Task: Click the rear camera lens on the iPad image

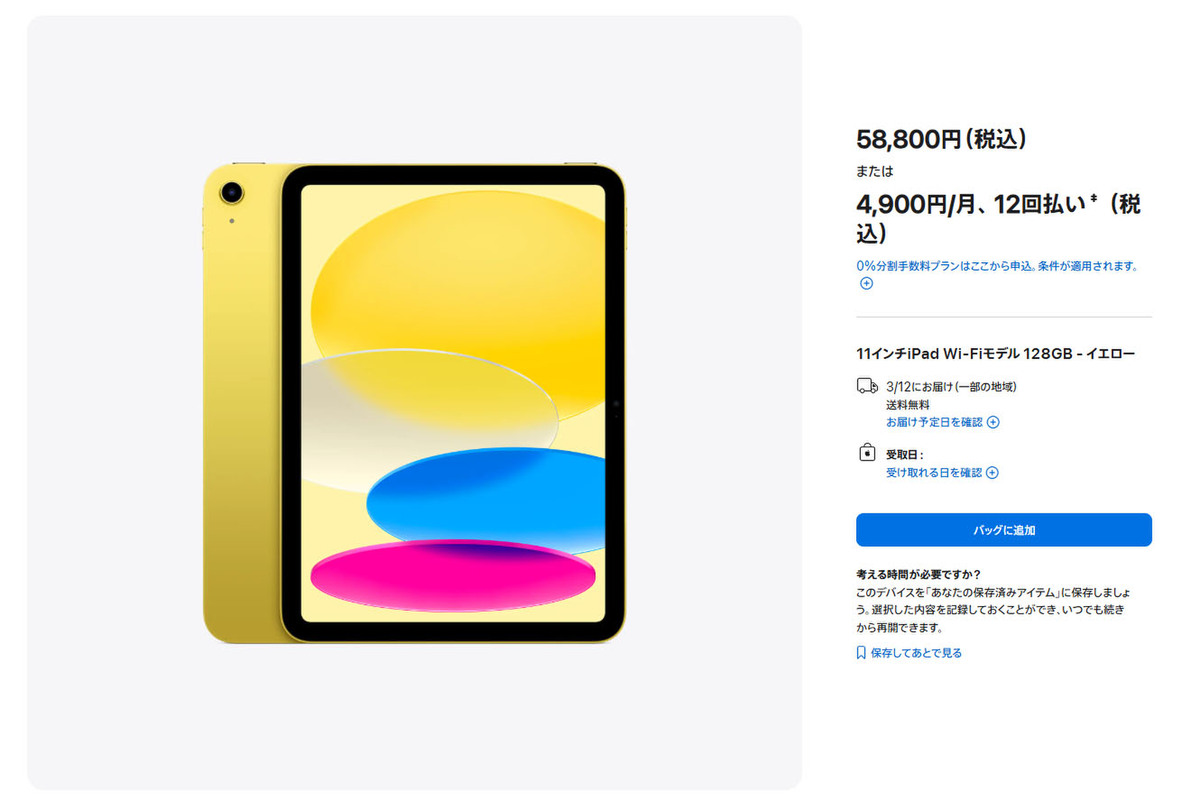Action: tap(232, 191)
